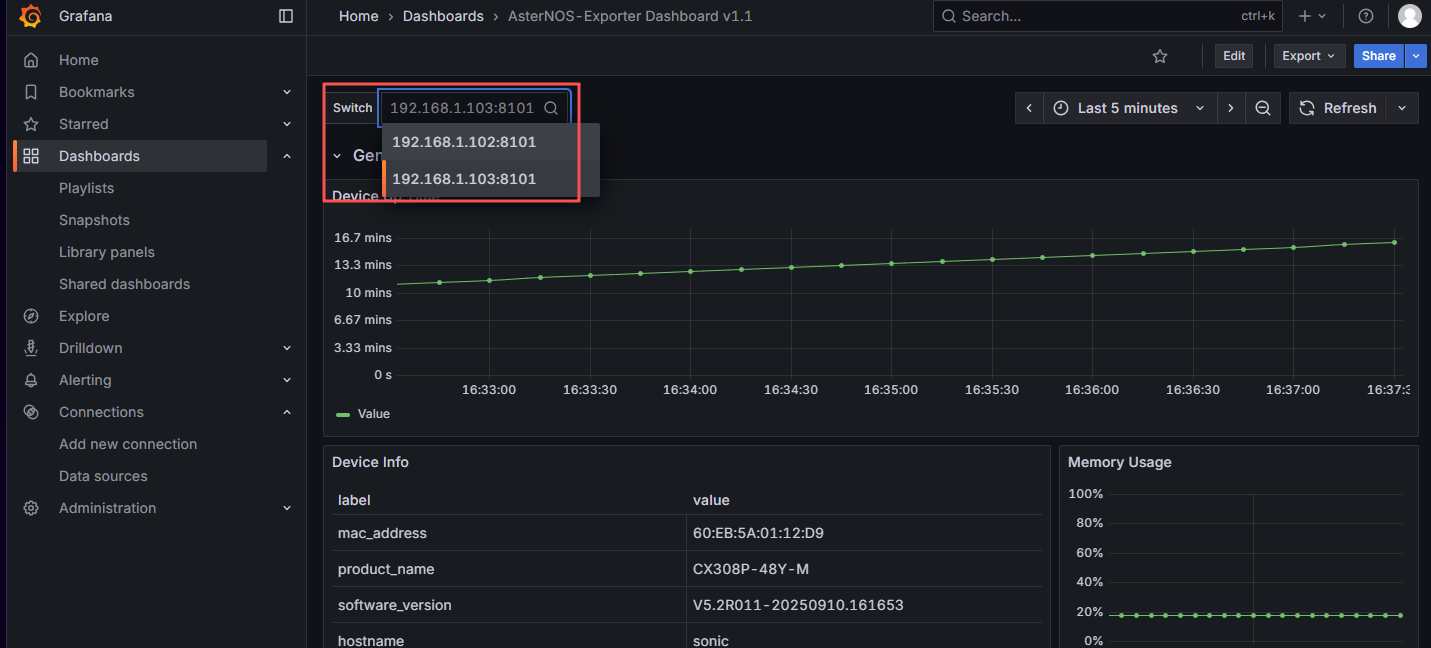Click the Refresh button

coord(1337,108)
